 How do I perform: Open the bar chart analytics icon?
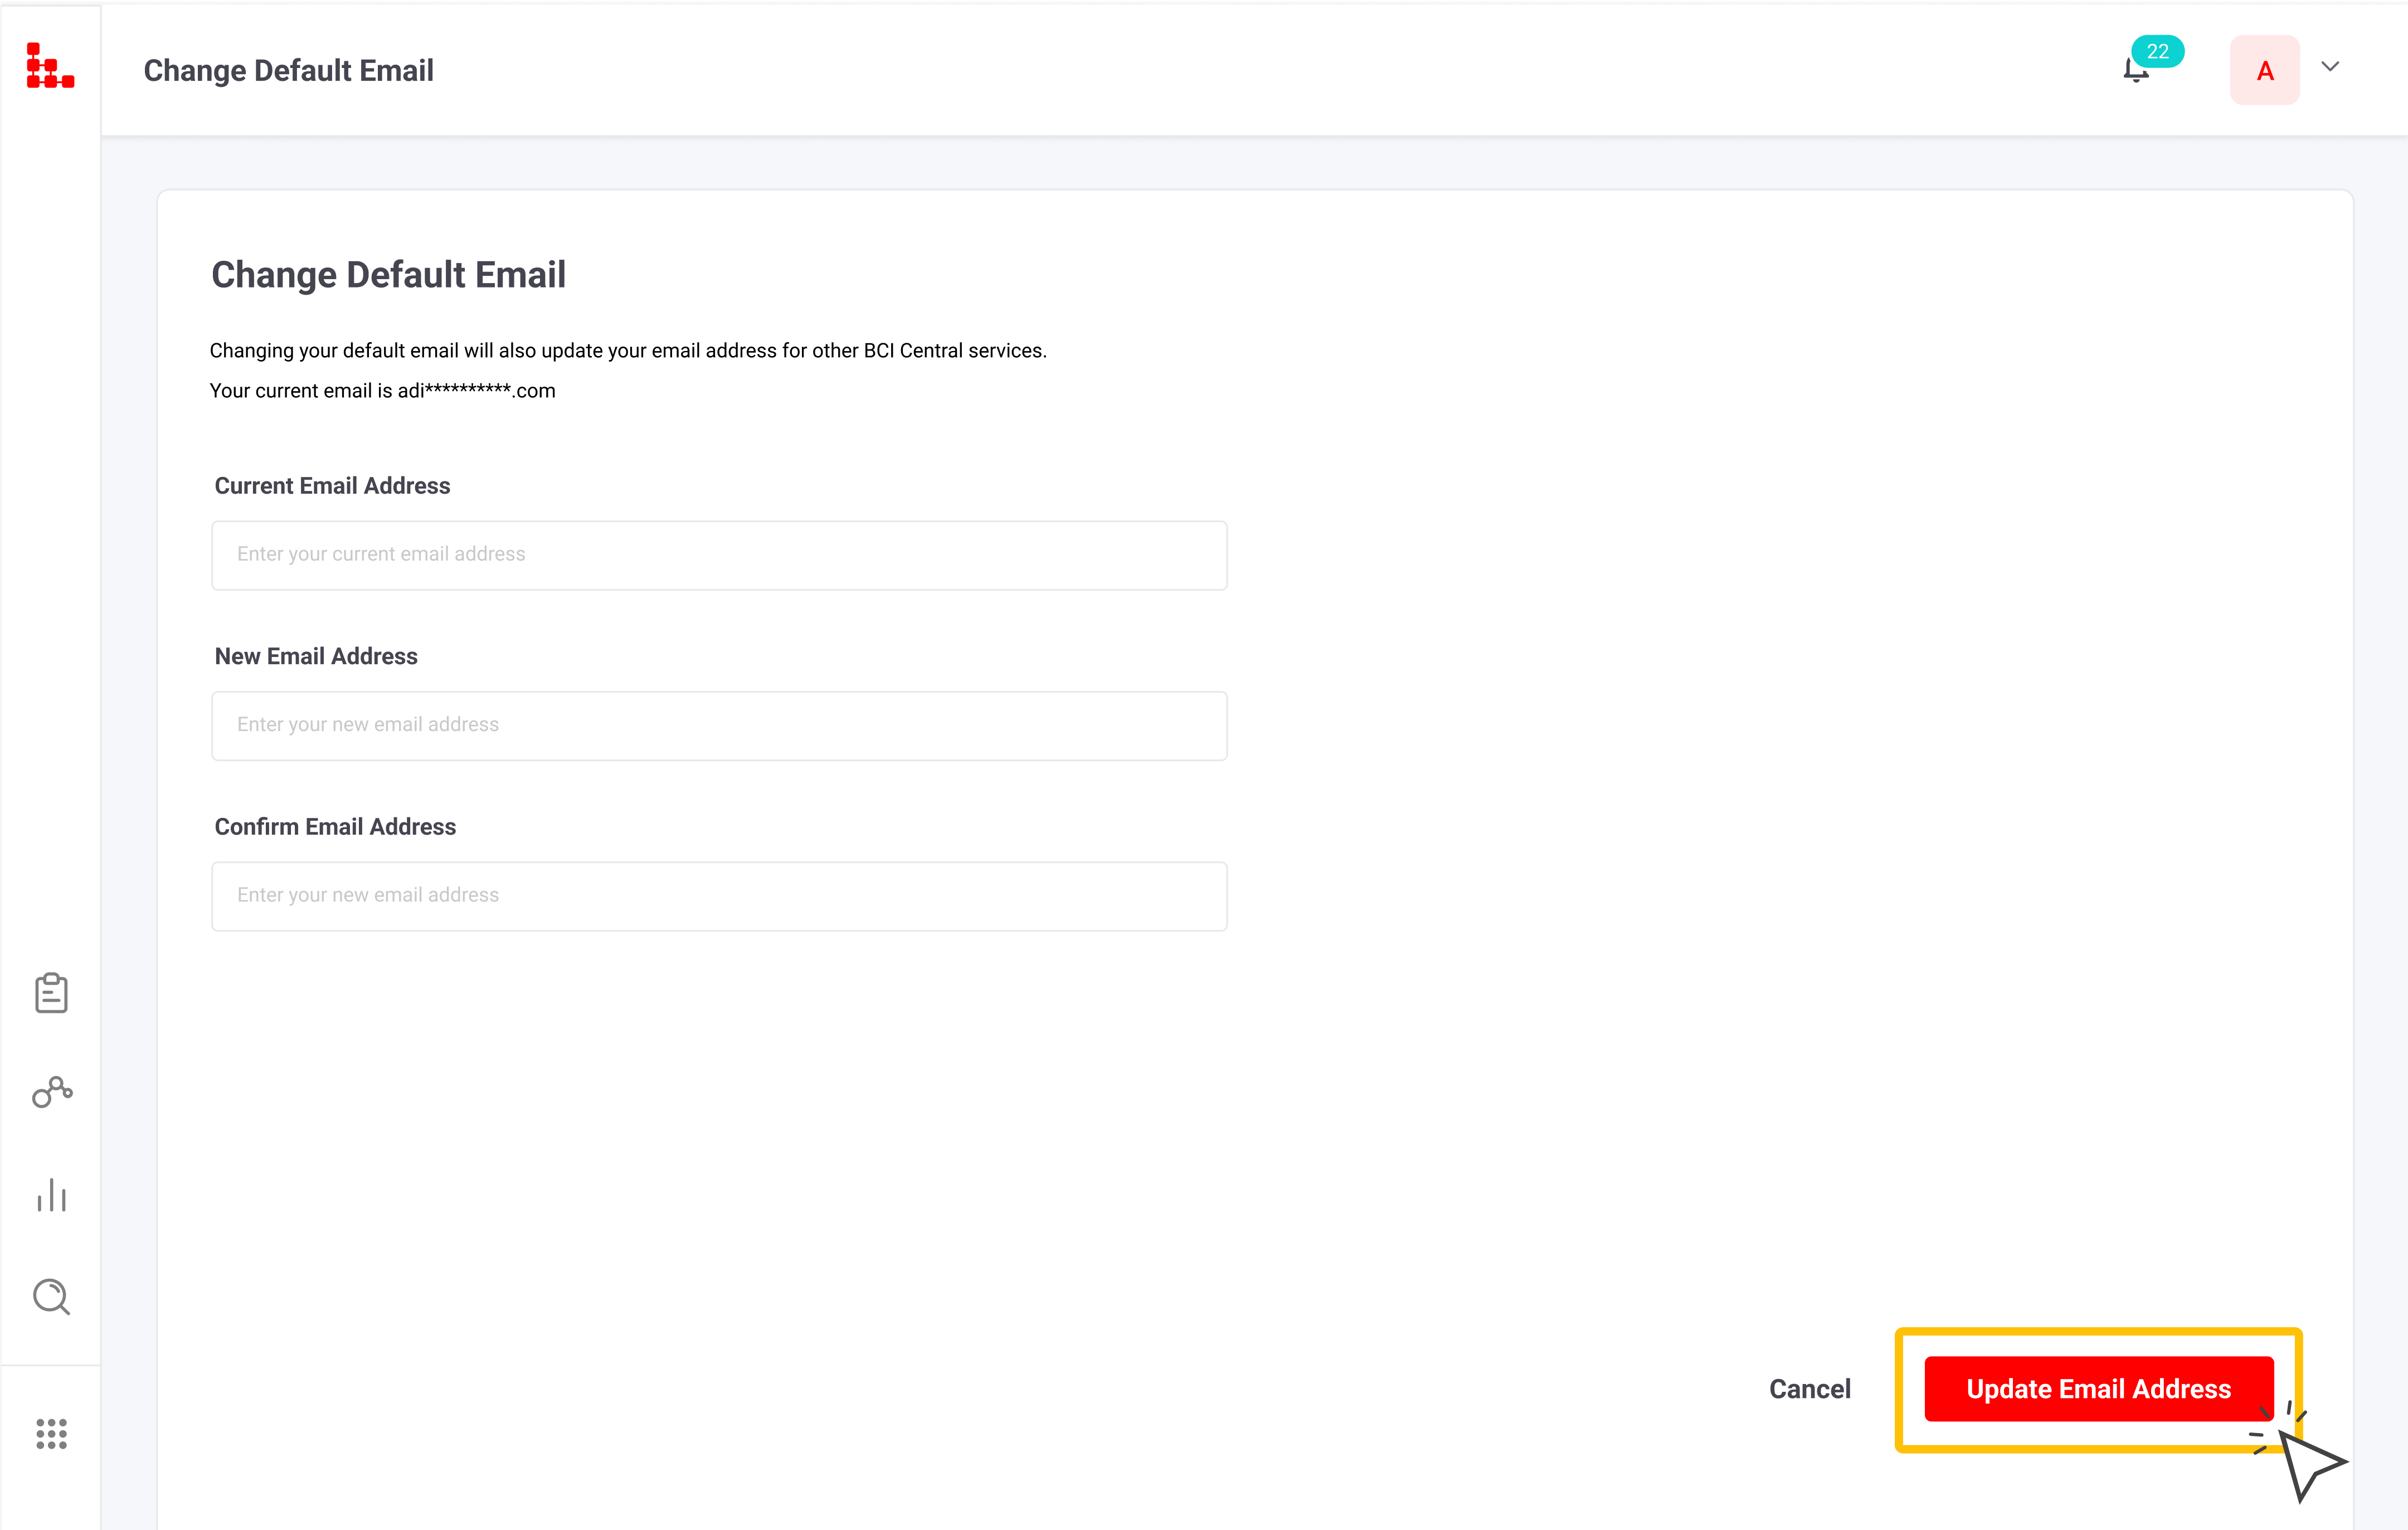coord(52,1195)
